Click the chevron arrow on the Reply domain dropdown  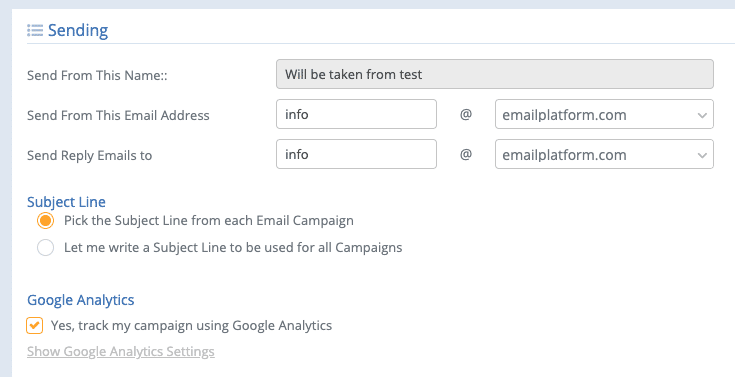tap(702, 155)
